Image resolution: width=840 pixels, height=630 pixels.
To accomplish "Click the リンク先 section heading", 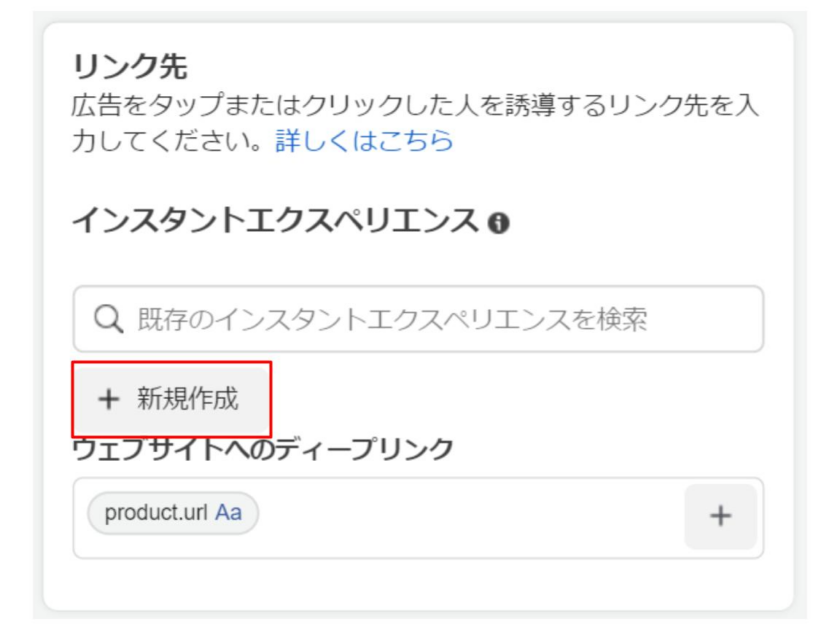I will [x=130, y=67].
